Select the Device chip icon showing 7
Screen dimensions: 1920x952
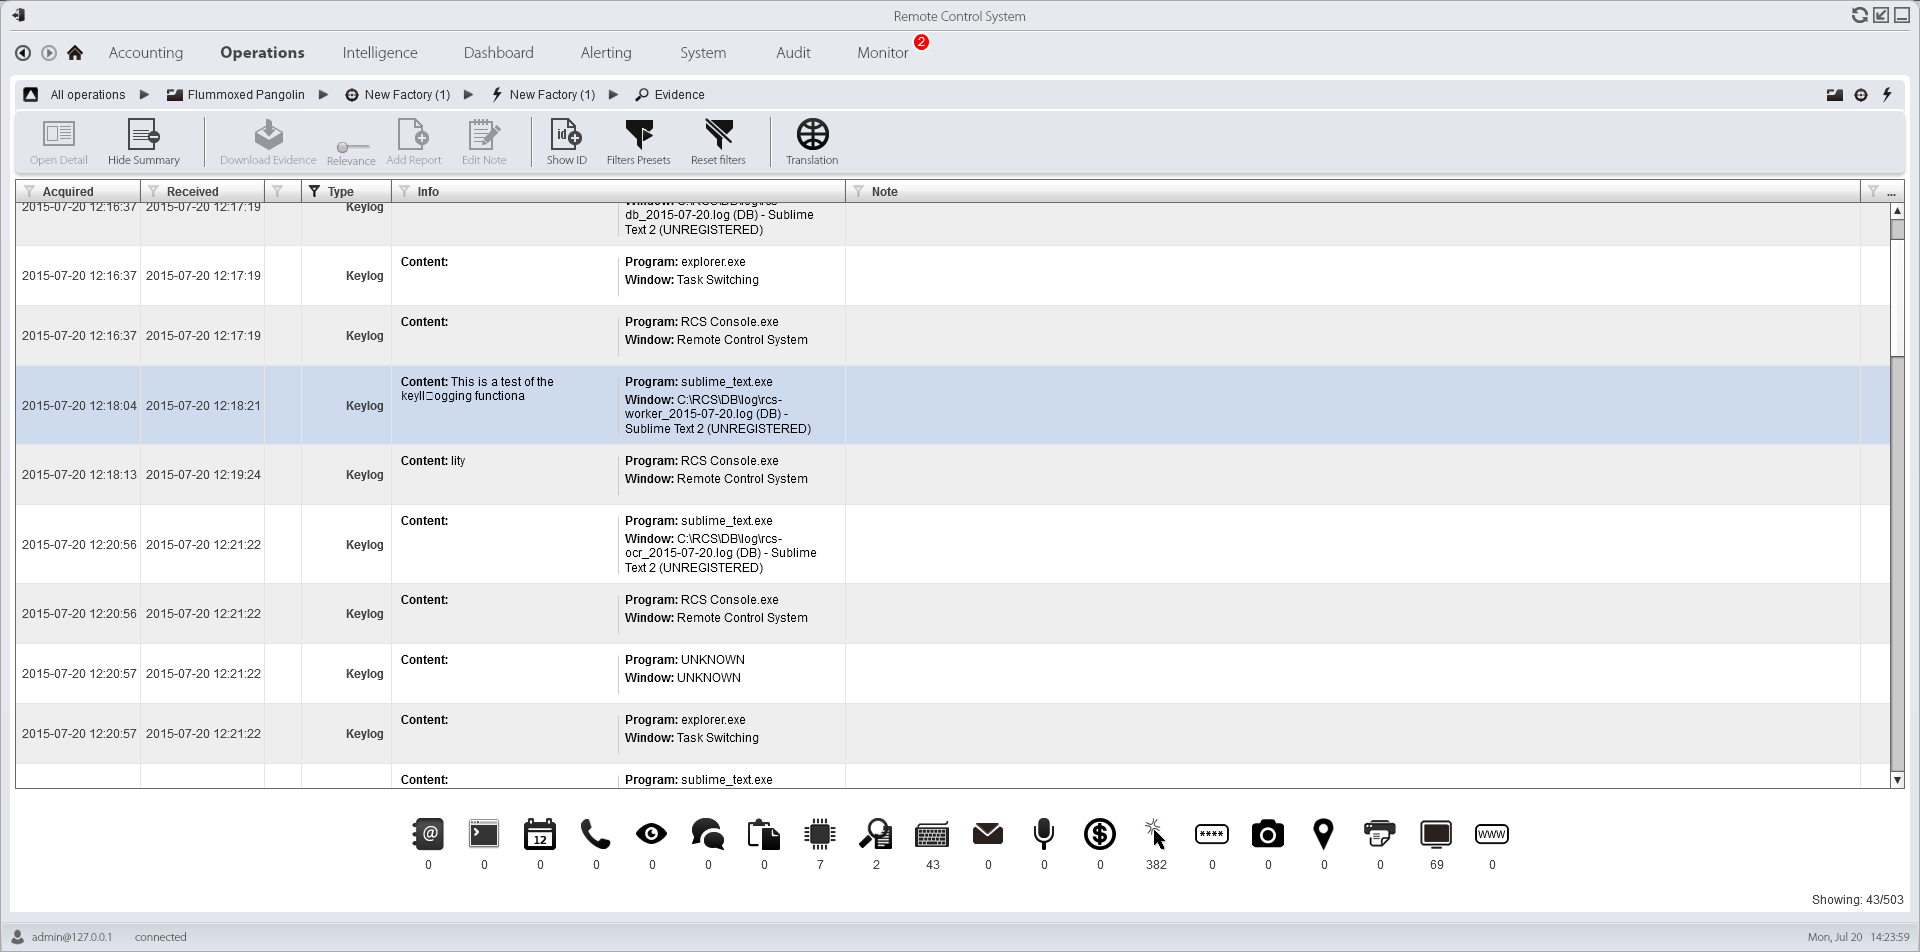coord(820,834)
